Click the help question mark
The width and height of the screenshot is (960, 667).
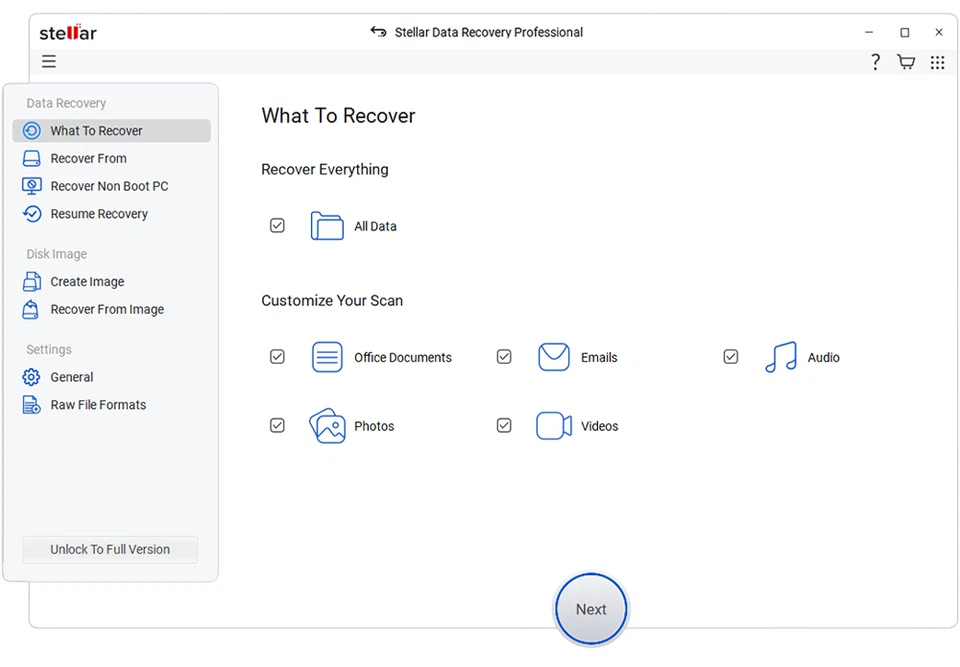pos(875,61)
